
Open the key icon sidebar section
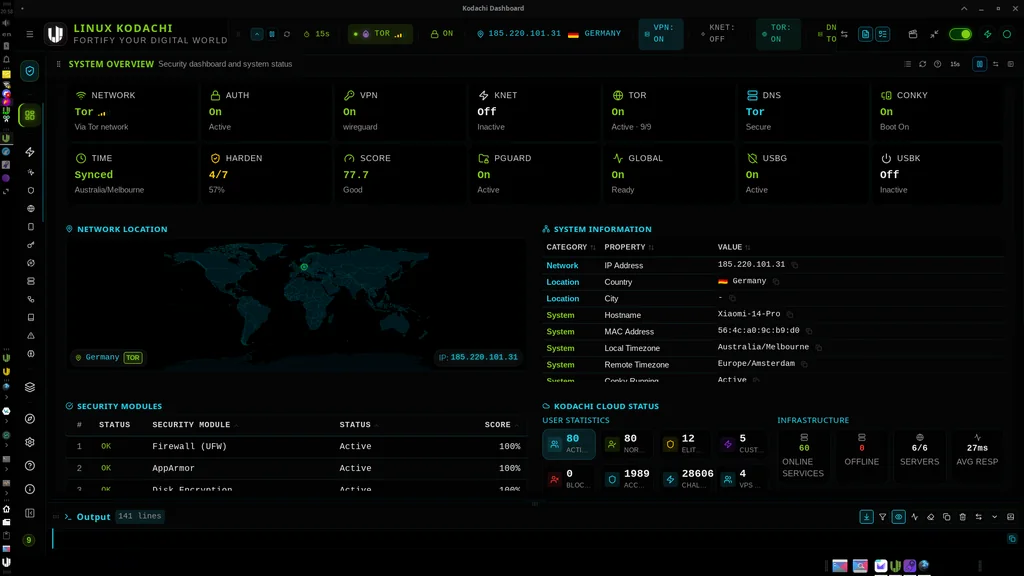(x=31, y=245)
